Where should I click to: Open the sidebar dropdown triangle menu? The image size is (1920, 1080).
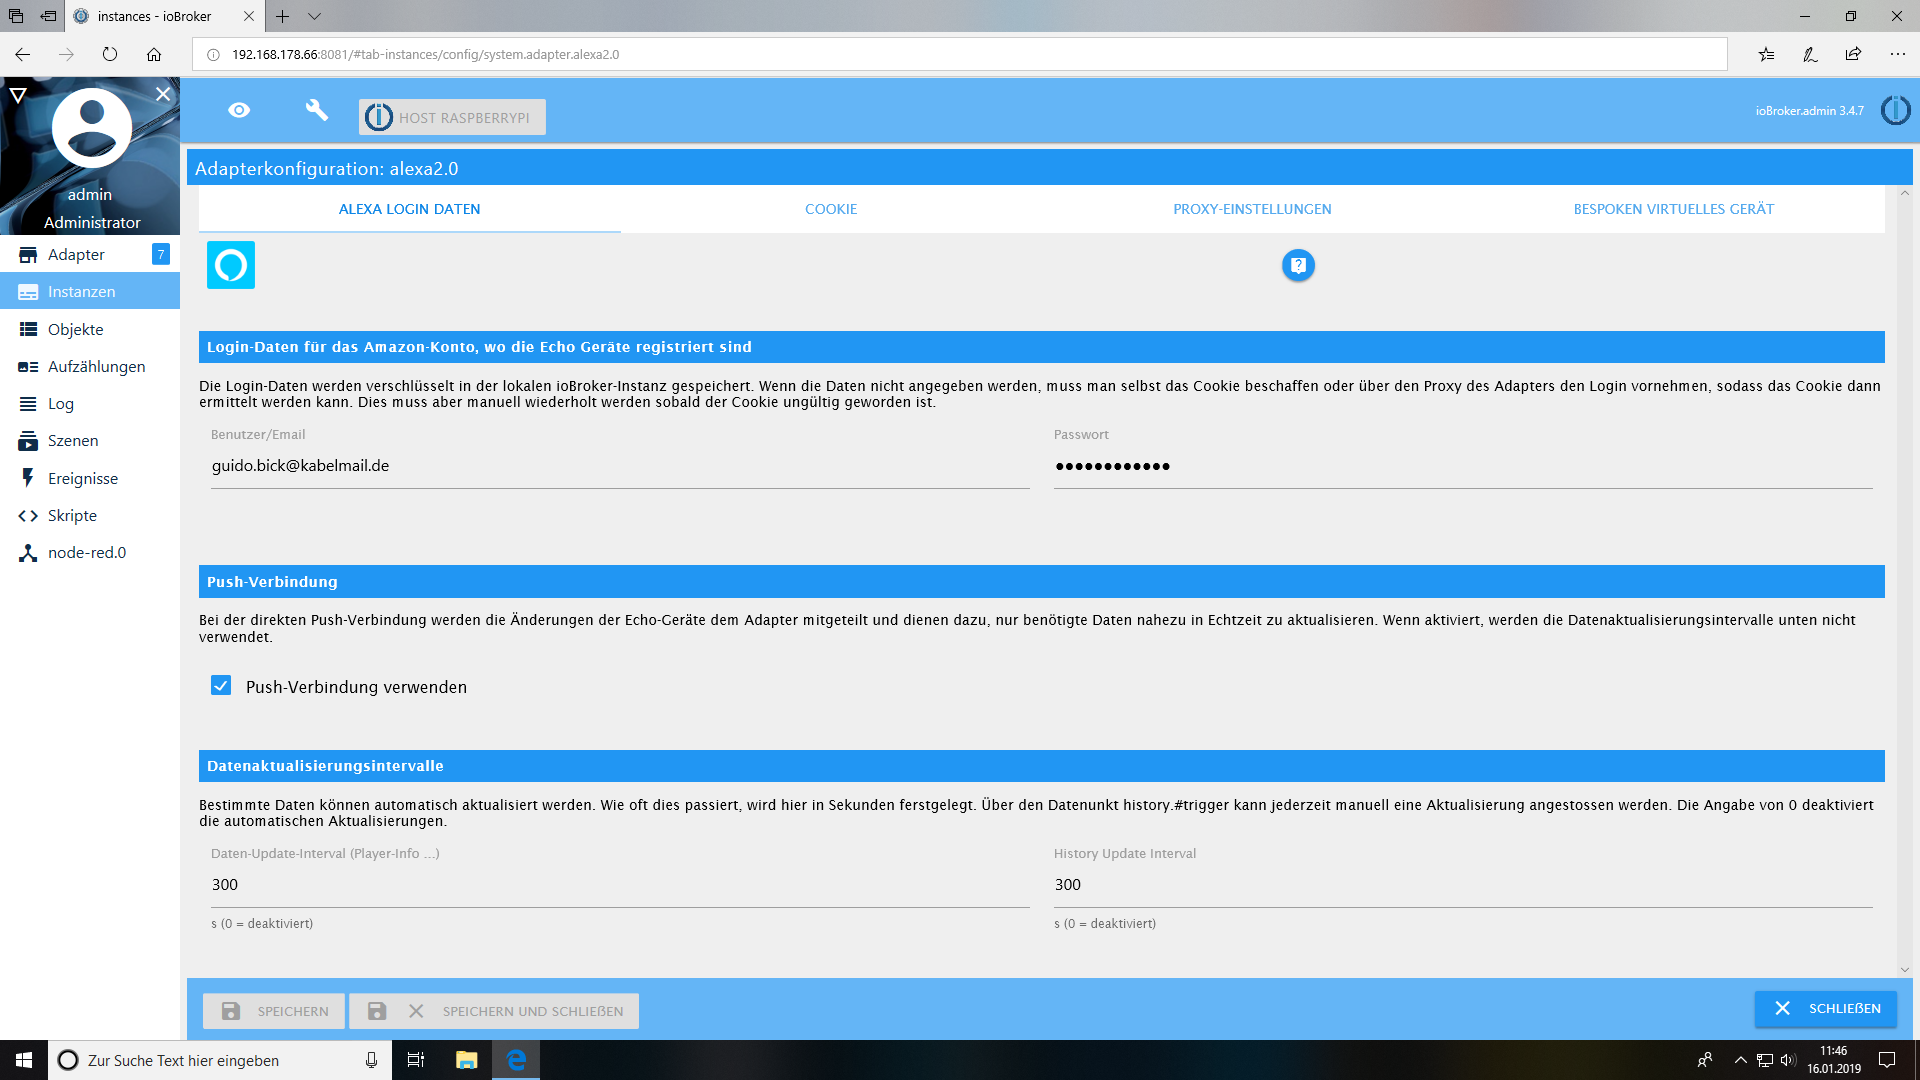18,95
